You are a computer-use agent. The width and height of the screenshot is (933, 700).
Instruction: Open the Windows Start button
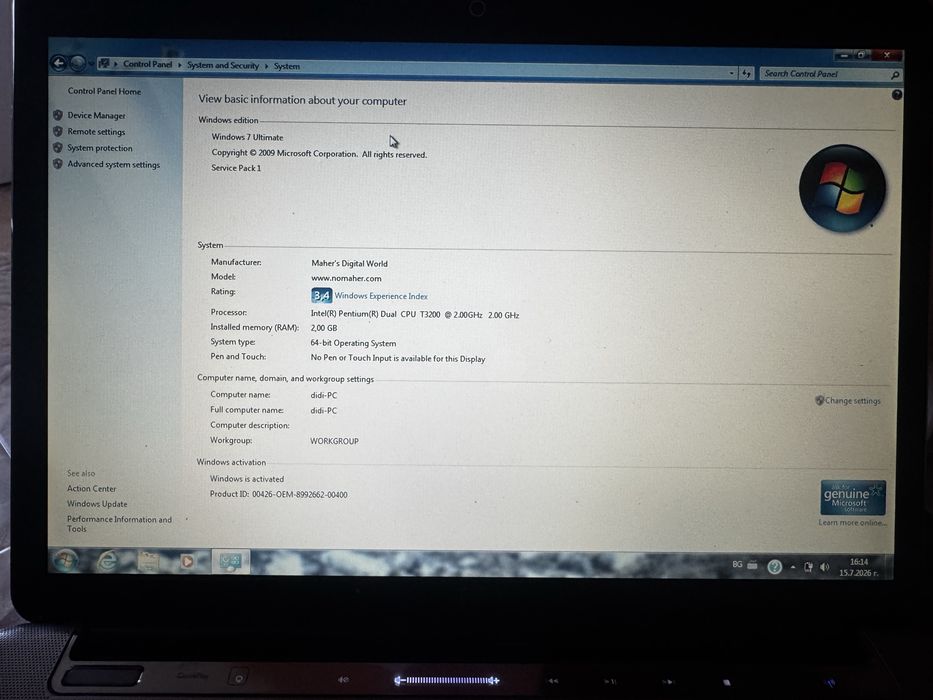[65, 561]
